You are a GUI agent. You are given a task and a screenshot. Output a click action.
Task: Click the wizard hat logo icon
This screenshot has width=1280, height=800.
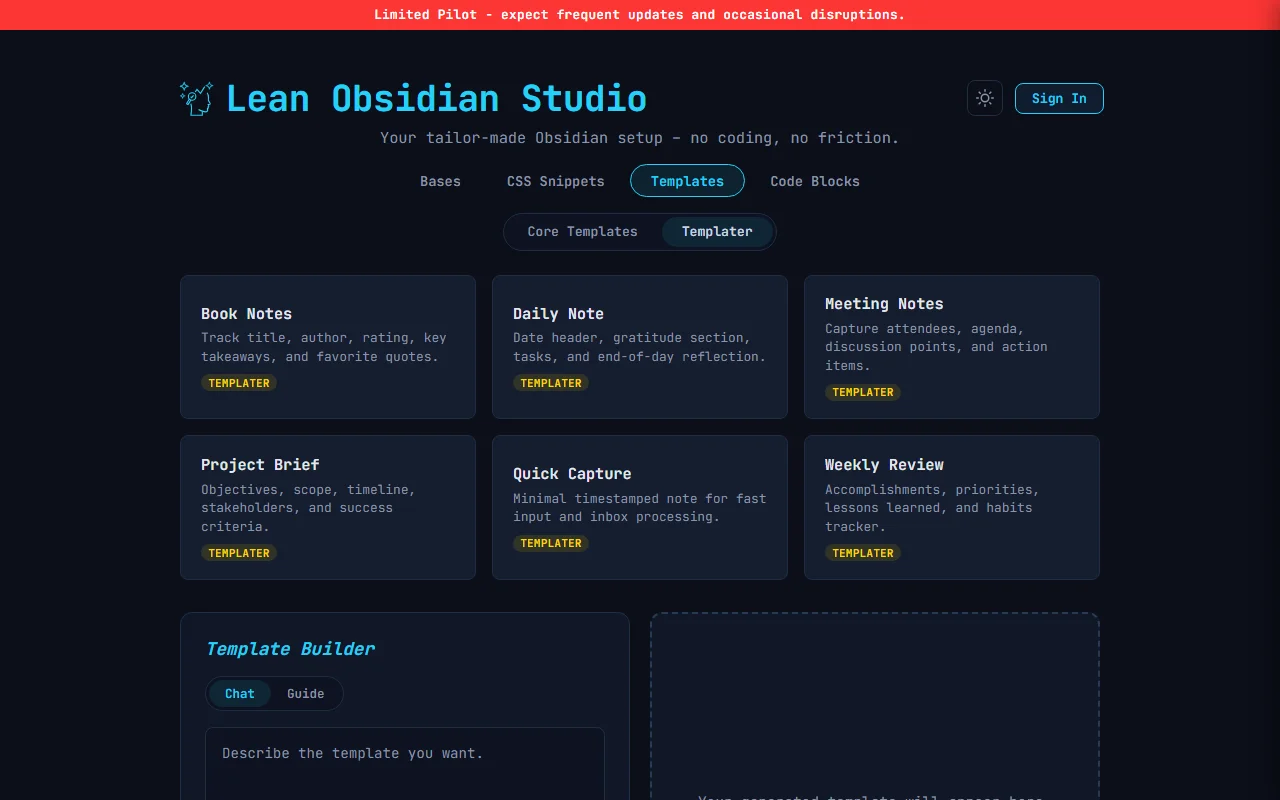[x=196, y=98]
